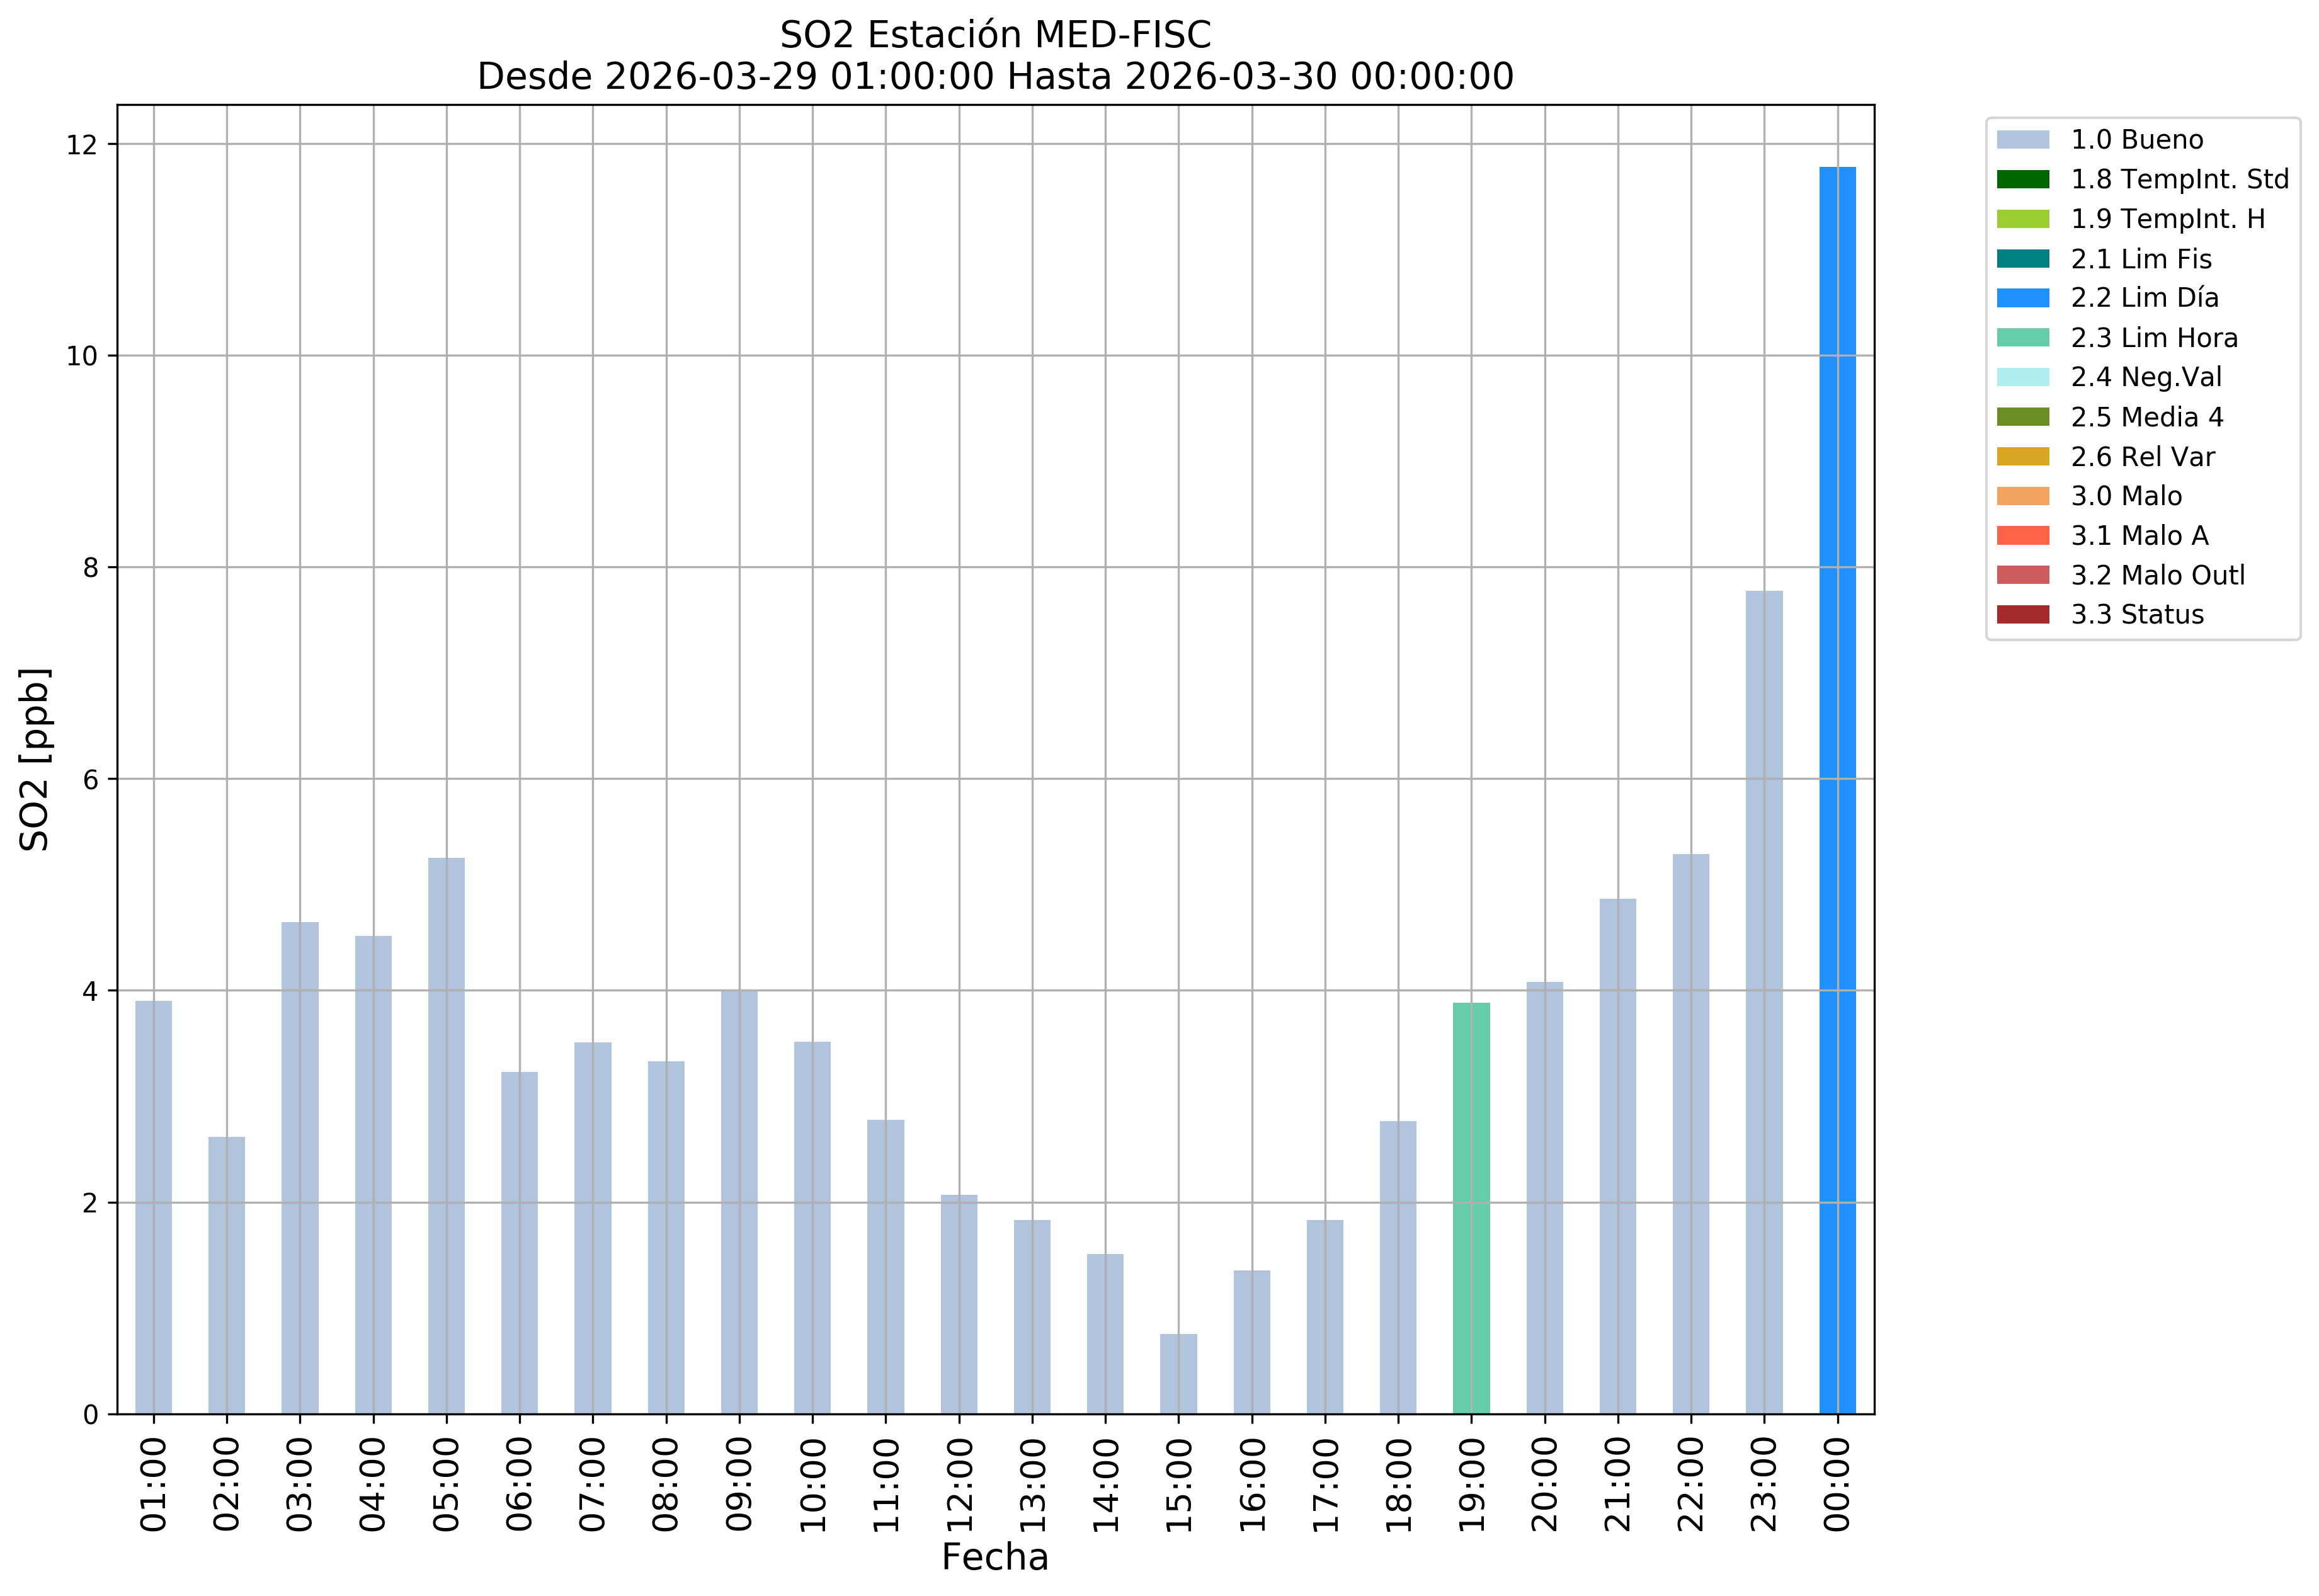2319x1596 pixels.
Task: Click the 3.3 Status legend swatch
Action: 2022,615
